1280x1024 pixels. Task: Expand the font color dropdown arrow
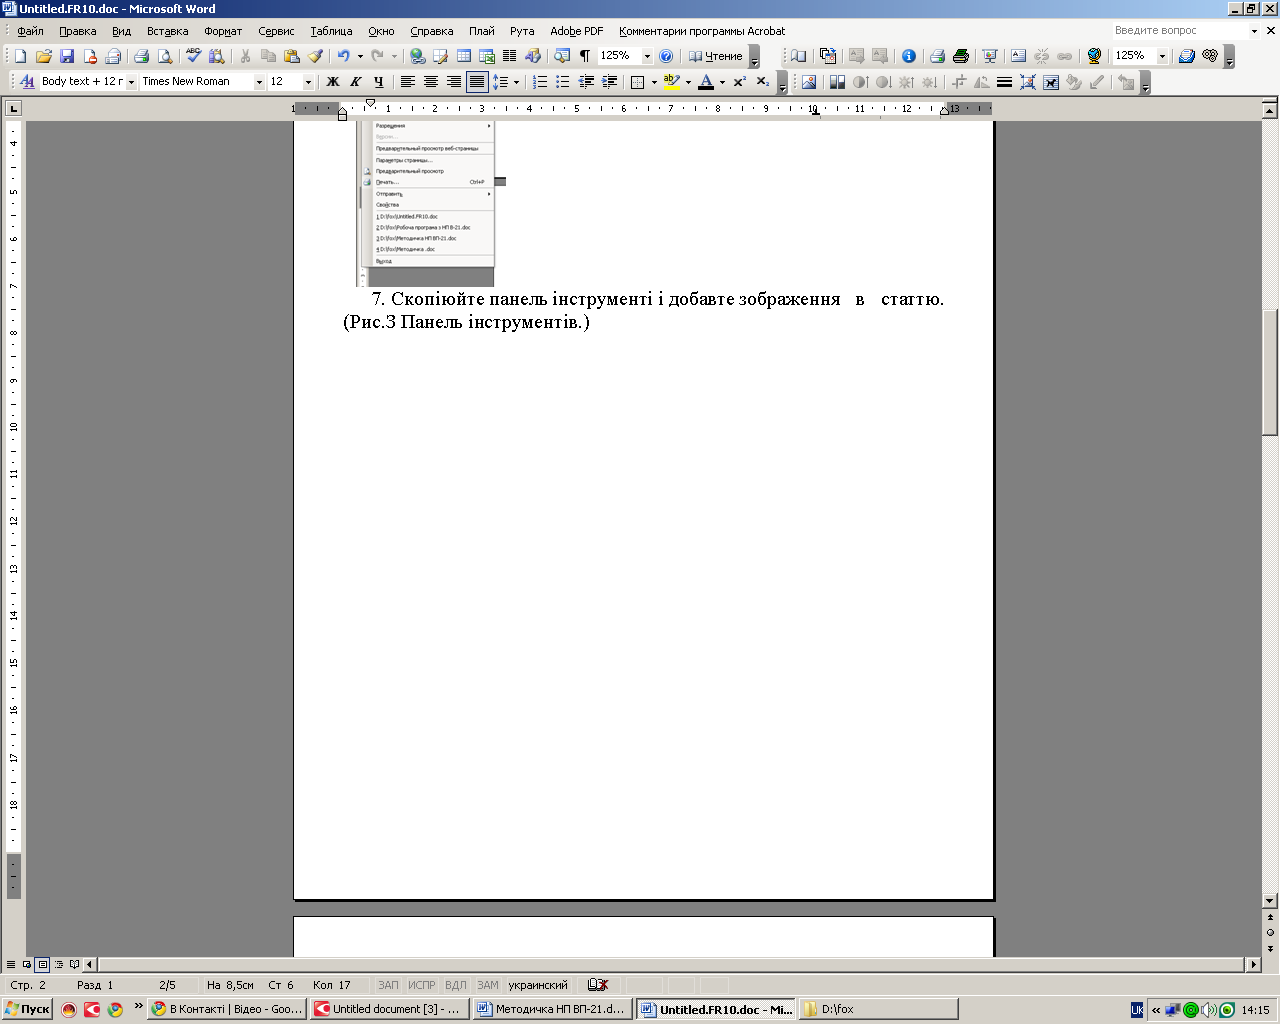[722, 82]
